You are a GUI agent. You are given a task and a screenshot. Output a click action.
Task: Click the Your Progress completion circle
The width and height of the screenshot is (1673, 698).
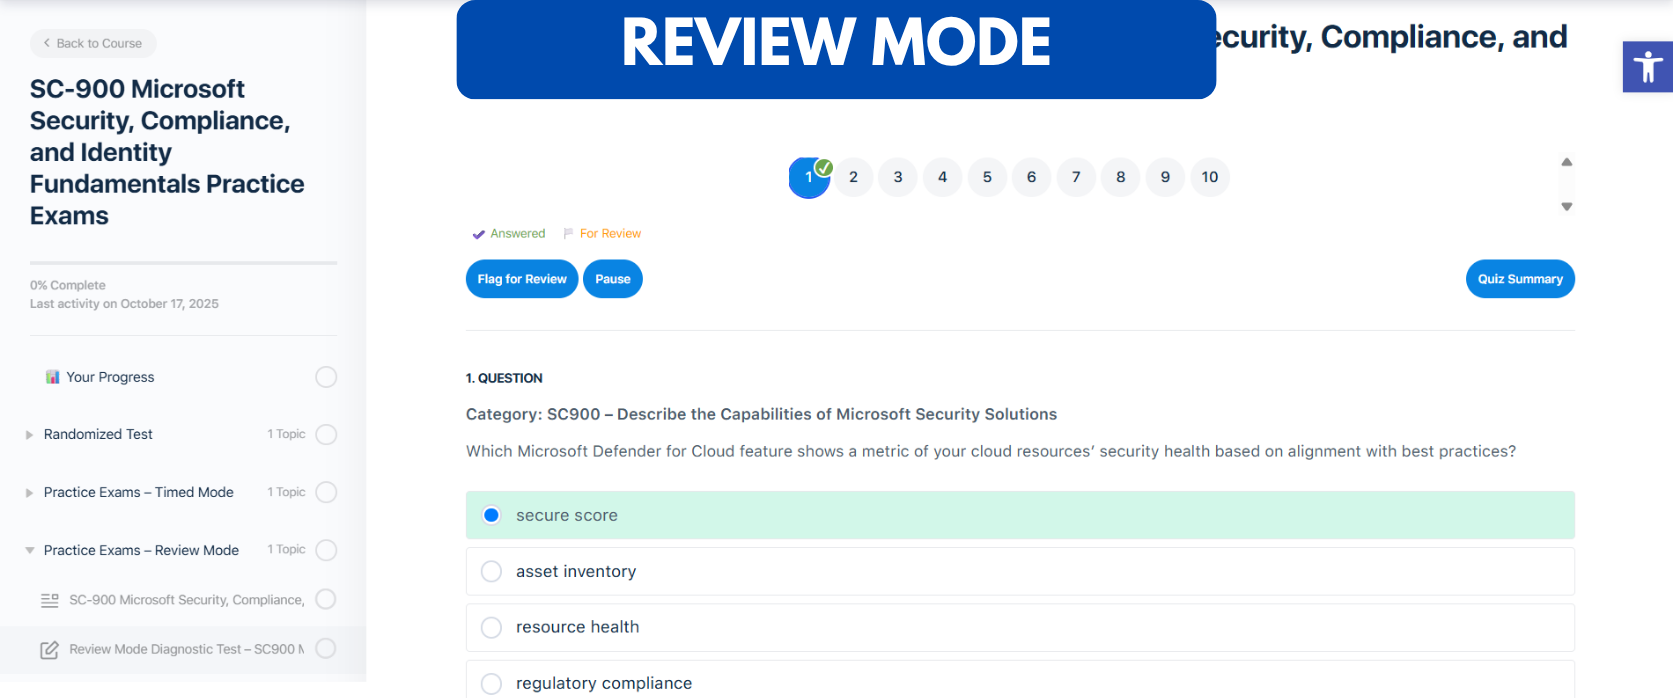[x=326, y=377]
